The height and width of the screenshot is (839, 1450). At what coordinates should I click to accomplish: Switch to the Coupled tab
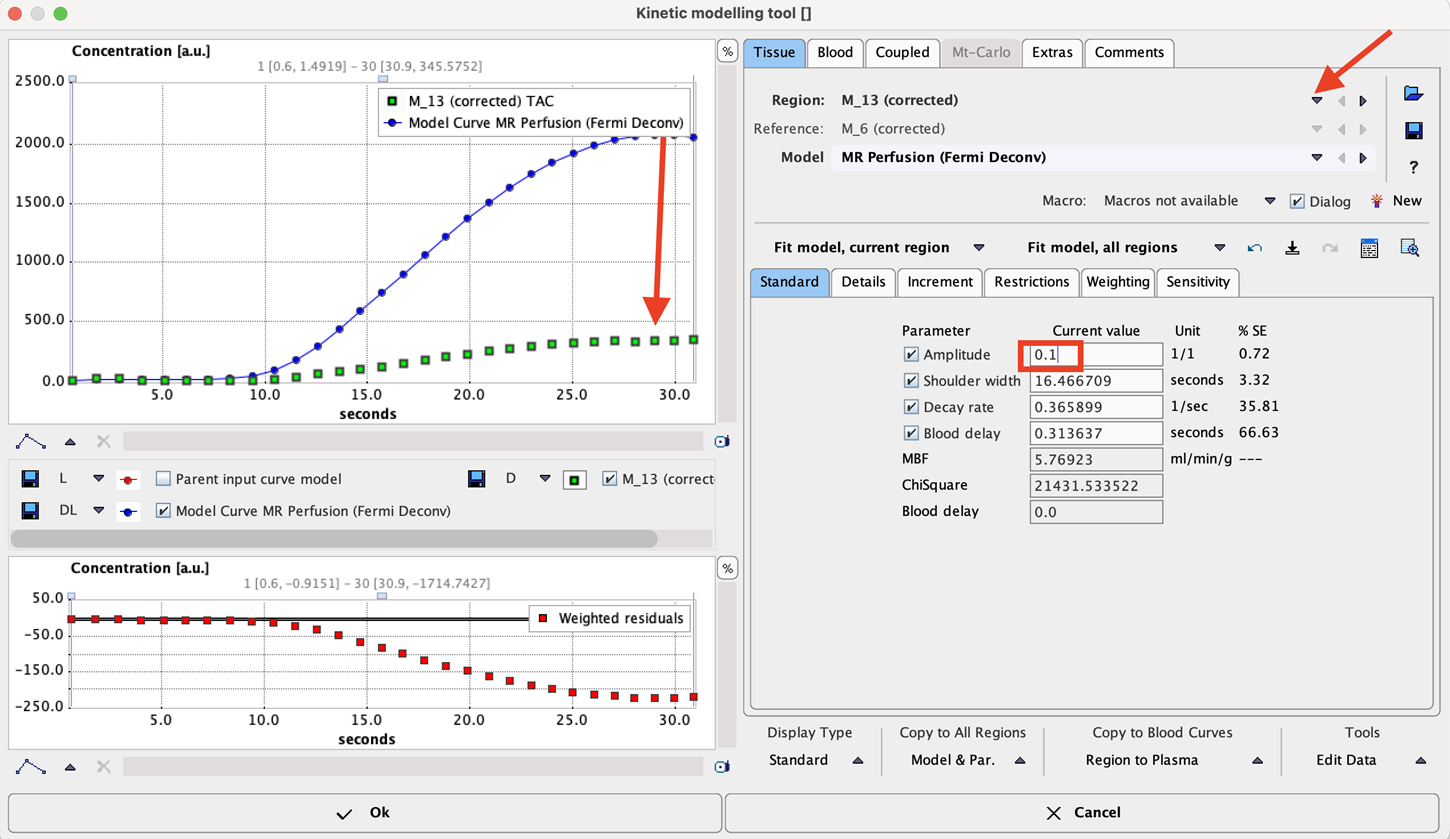coord(903,52)
